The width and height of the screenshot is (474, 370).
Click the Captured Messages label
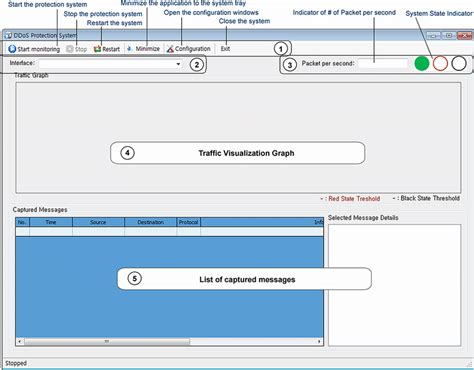click(x=40, y=210)
